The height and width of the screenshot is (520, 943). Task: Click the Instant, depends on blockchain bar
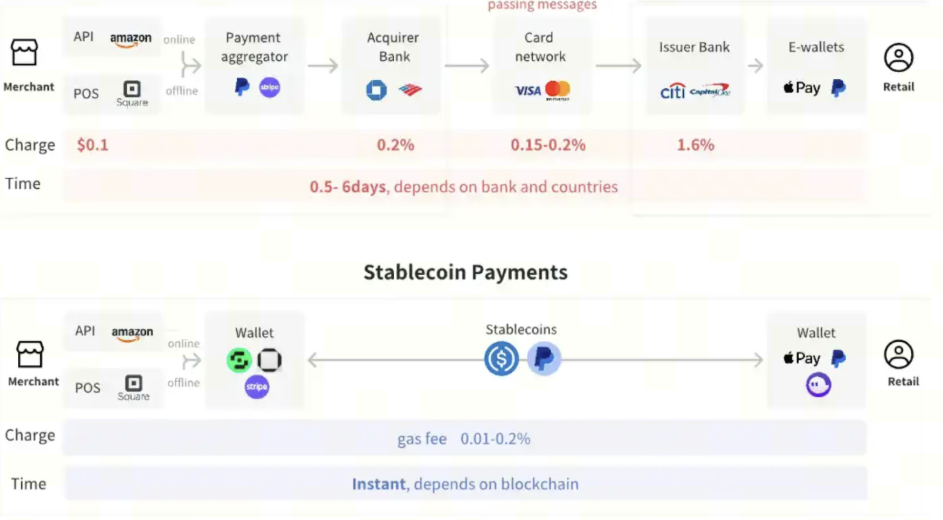(464, 484)
